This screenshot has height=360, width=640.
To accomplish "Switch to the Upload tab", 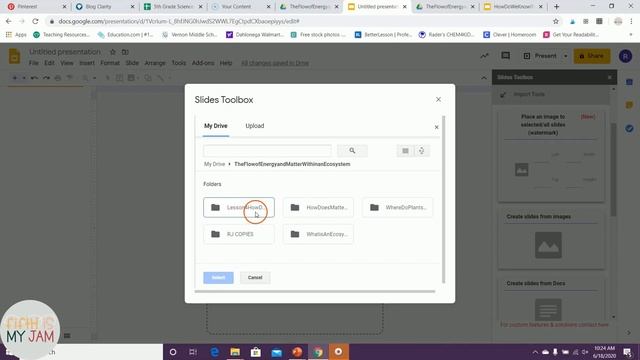I will (255, 126).
